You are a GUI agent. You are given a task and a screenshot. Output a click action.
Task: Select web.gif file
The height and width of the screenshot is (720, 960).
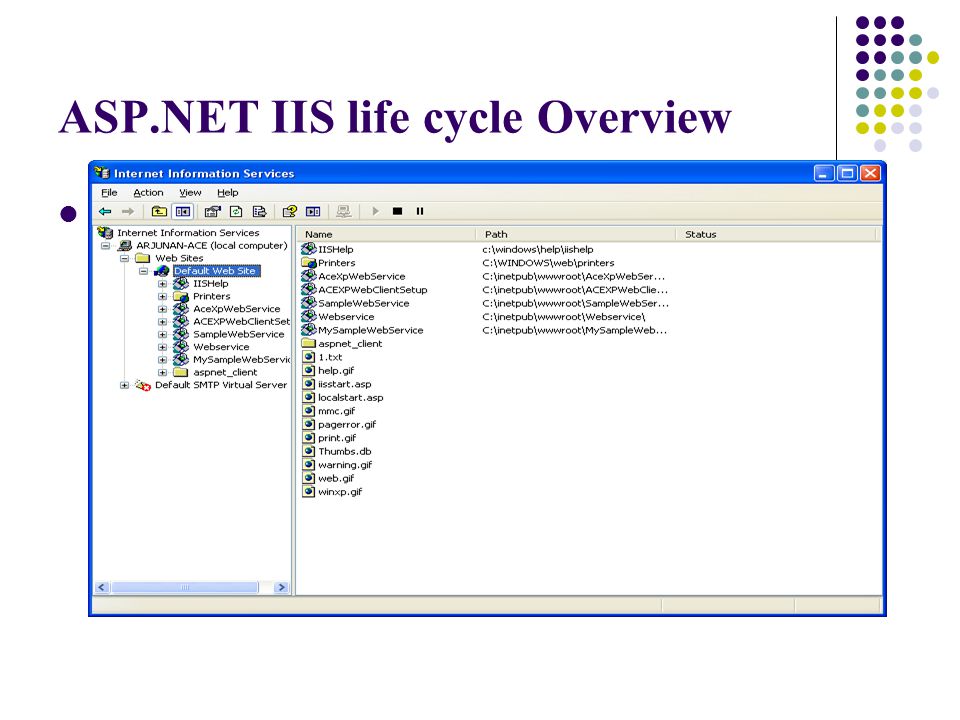coord(336,478)
